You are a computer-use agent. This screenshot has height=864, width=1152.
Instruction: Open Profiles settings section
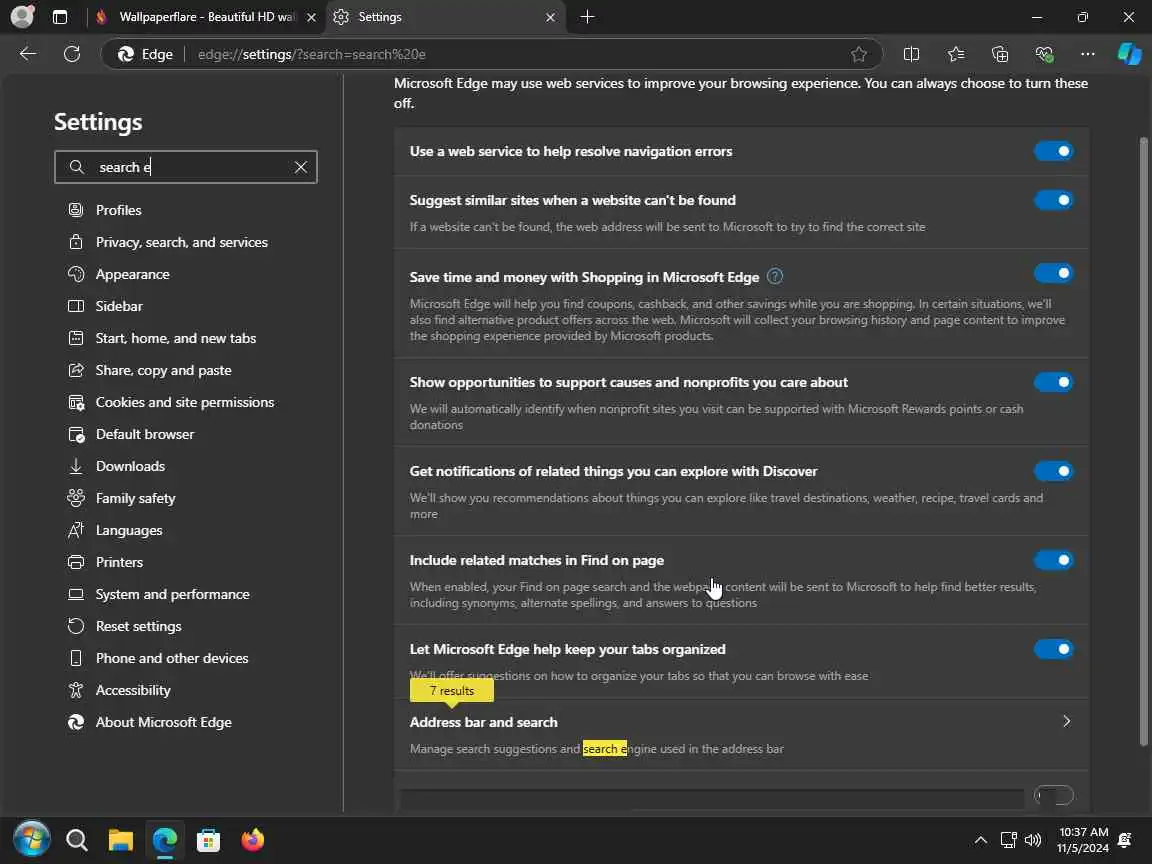pos(118,210)
